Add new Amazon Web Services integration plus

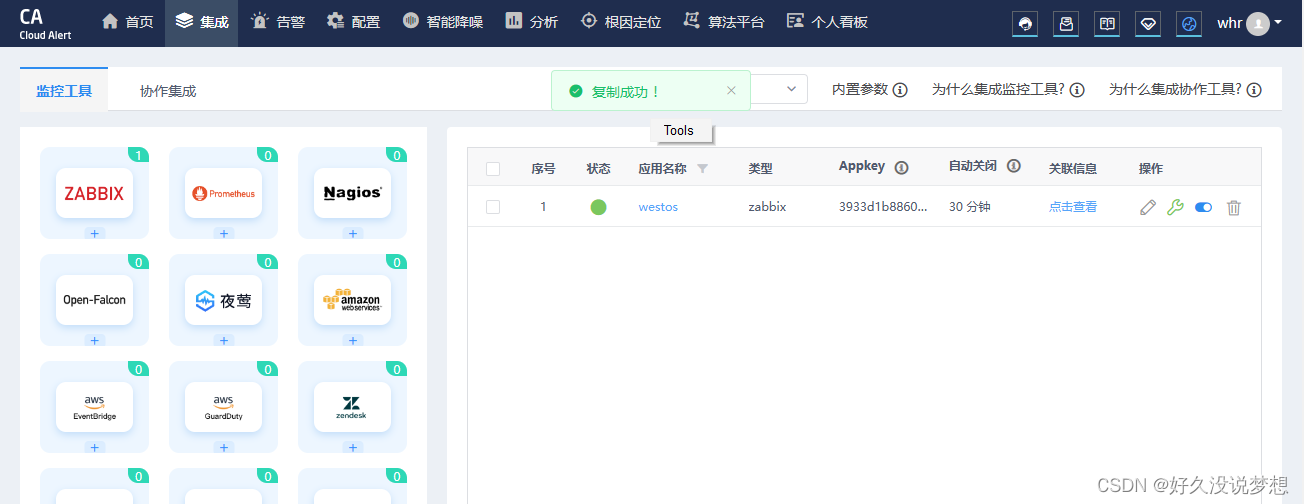(x=352, y=340)
